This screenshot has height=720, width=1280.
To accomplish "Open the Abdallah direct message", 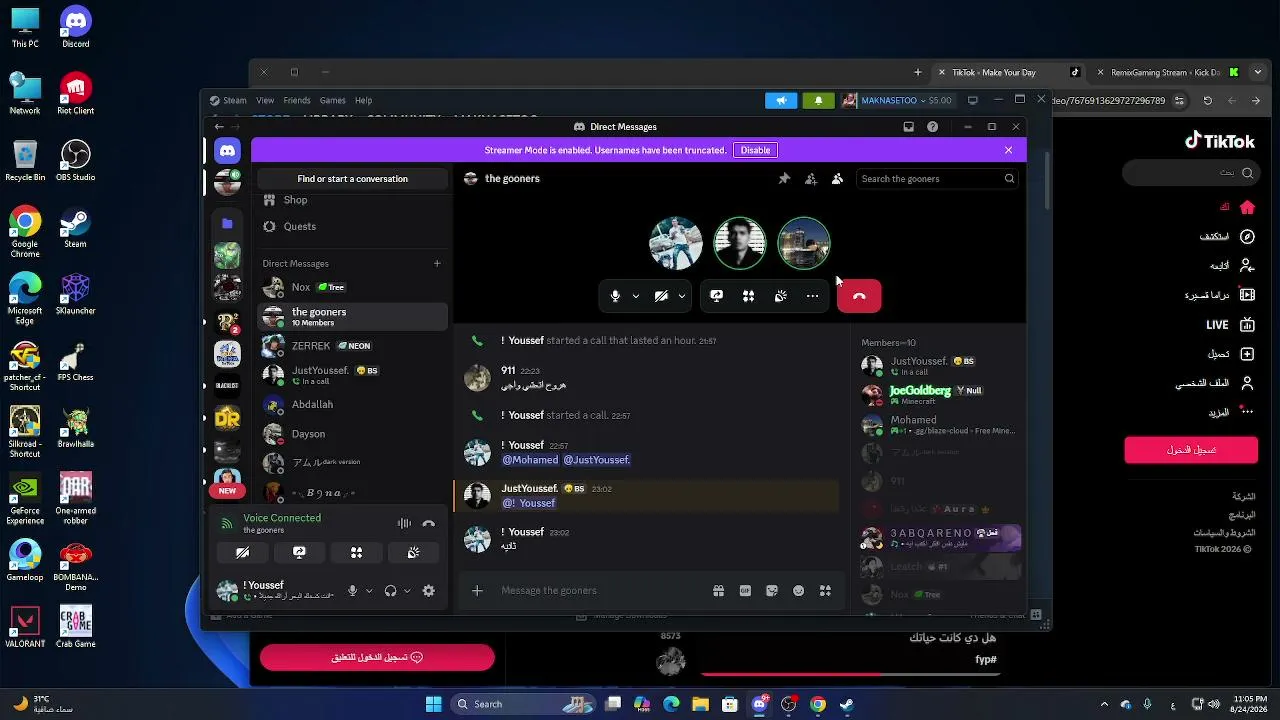I will click(x=352, y=404).
